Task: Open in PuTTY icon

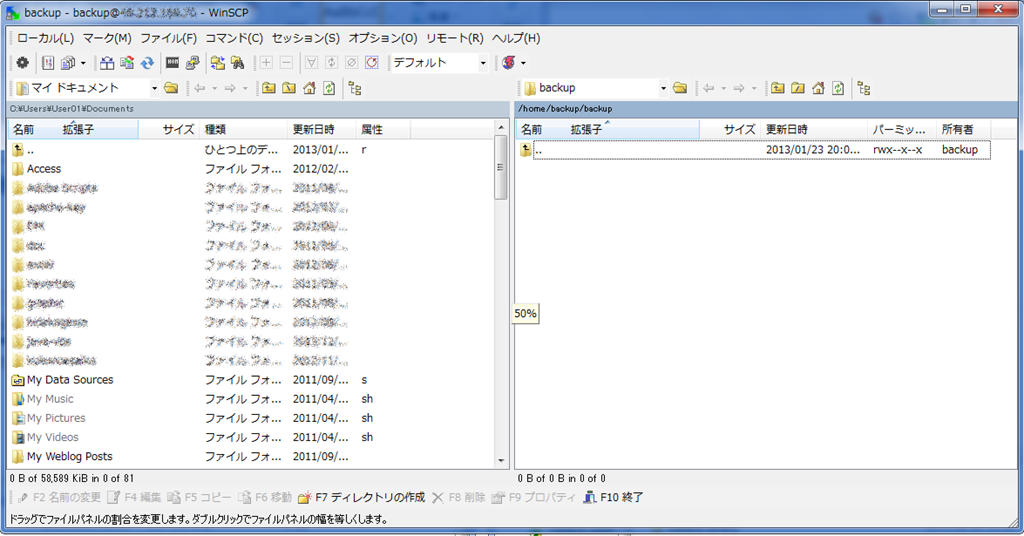Action: click(x=193, y=63)
